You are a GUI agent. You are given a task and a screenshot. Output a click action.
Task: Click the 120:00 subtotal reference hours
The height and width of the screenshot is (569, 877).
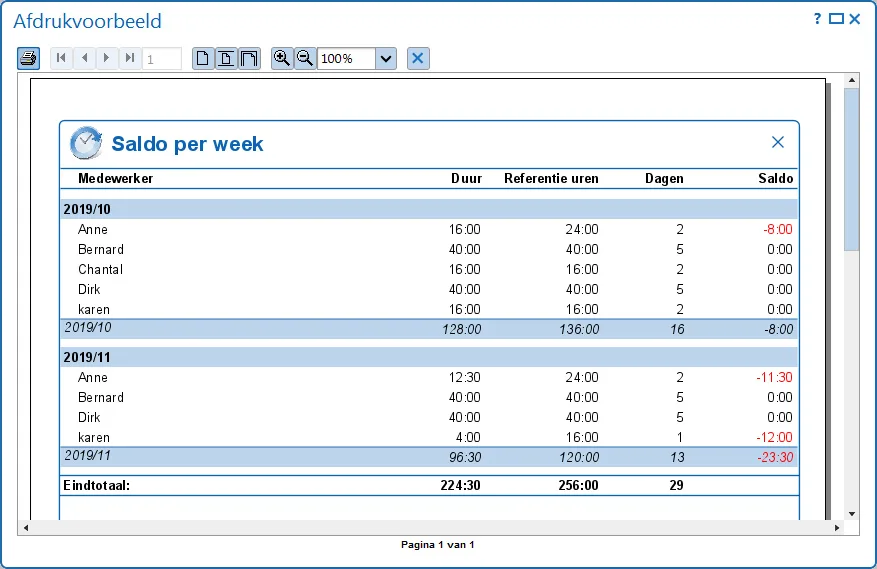pyautogui.click(x=579, y=457)
